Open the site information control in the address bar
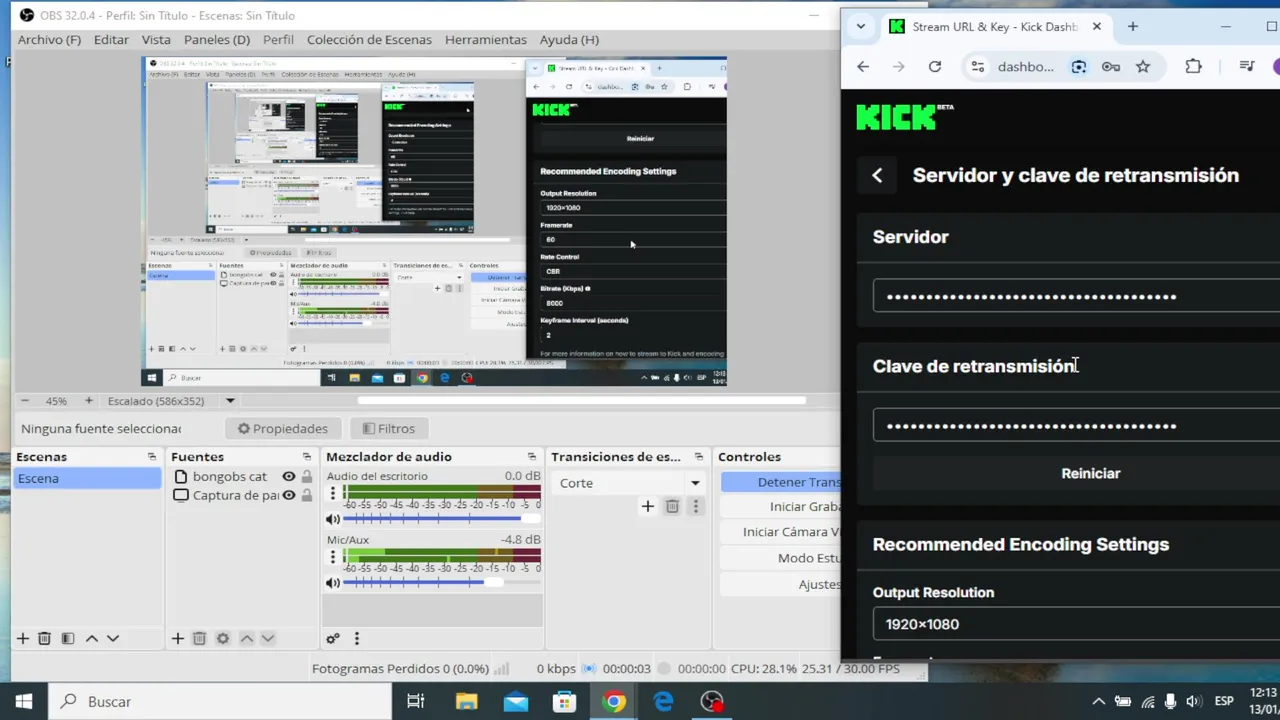Viewport: 1280px width, 720px height. (x=978, y=66)
